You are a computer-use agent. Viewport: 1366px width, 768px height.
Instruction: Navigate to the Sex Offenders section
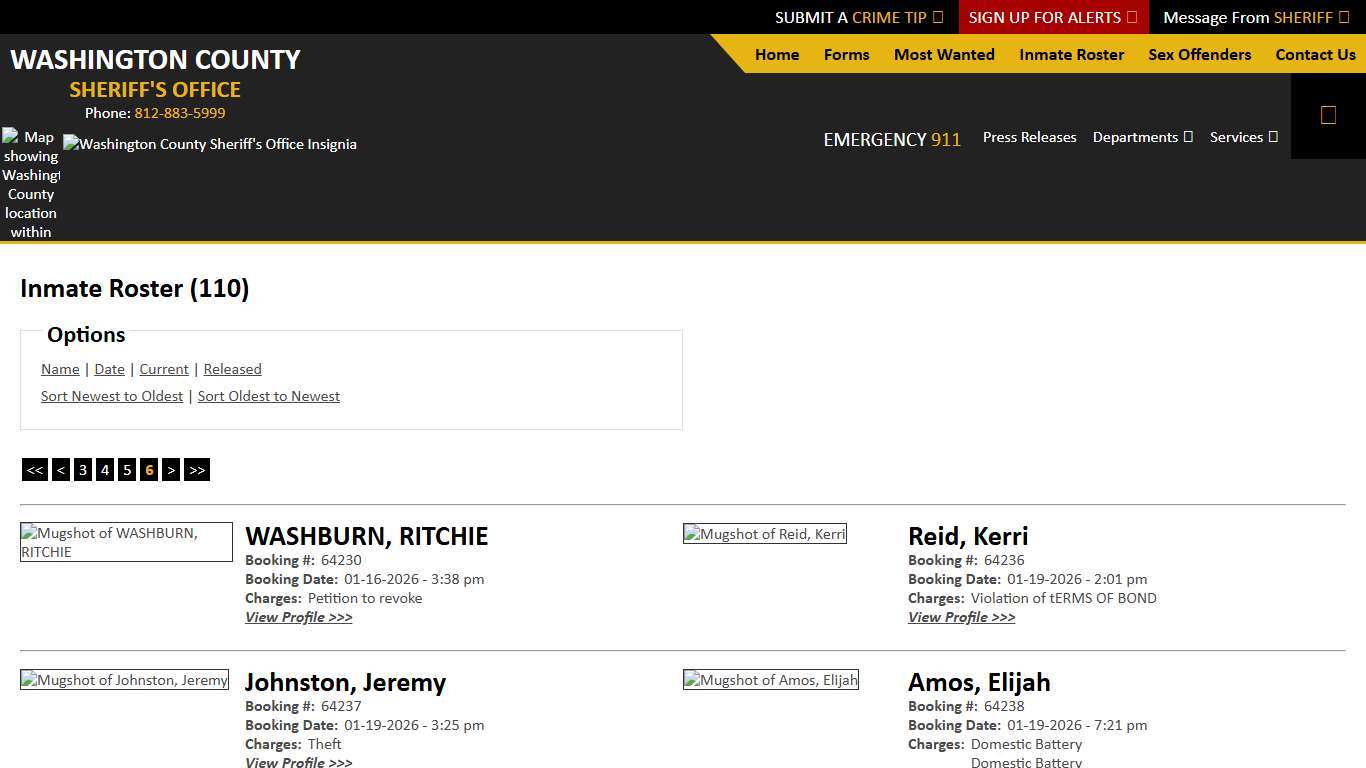point(1199,55)
